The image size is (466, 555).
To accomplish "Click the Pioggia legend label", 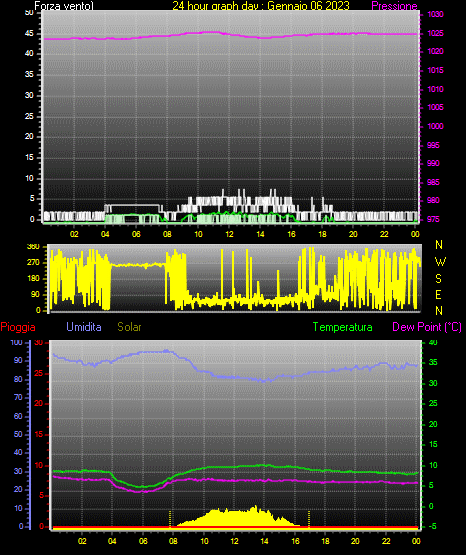I will click(18, 327).
